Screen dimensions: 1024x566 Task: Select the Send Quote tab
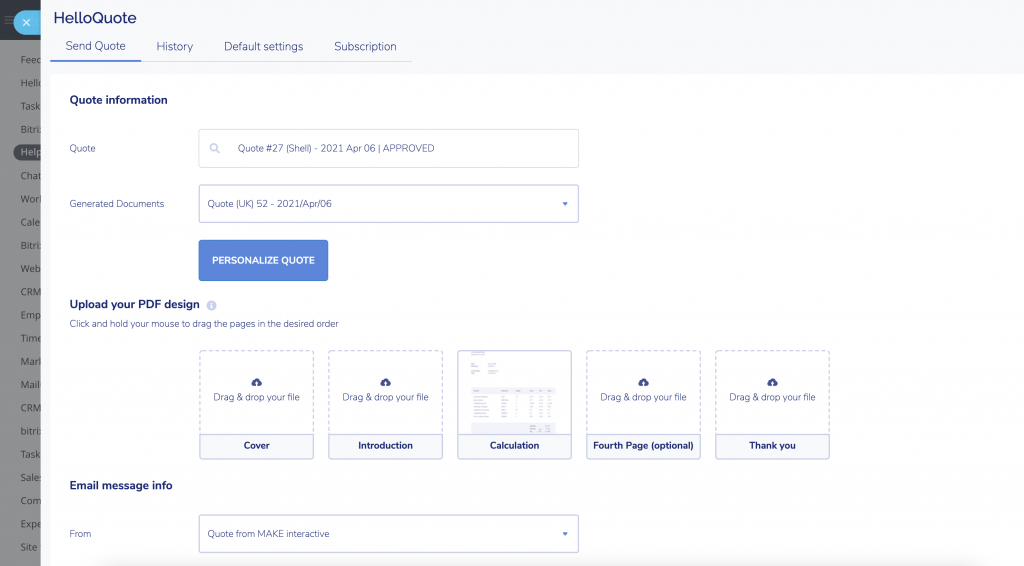click(x=96, y=46)
